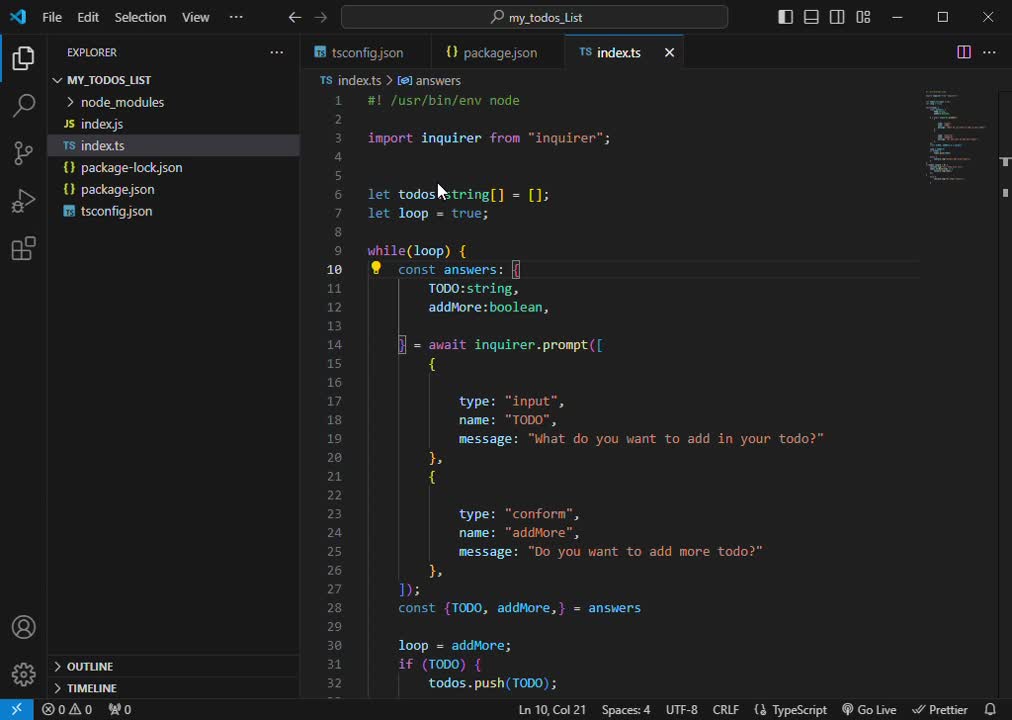Open the remote window status icon
This screenshot has height=720, width=1012.
[17, 710]
